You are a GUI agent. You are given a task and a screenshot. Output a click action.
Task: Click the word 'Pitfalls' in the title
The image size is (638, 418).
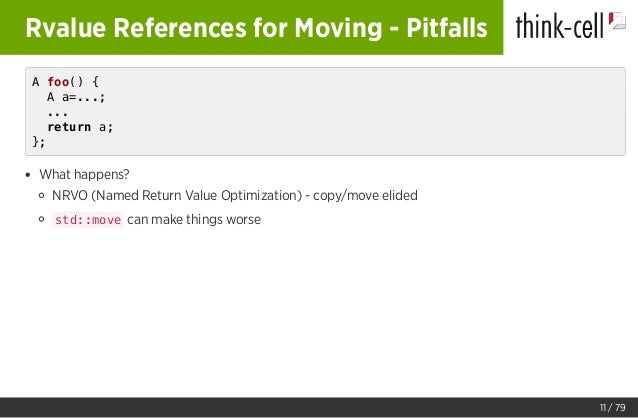point(447,28)
